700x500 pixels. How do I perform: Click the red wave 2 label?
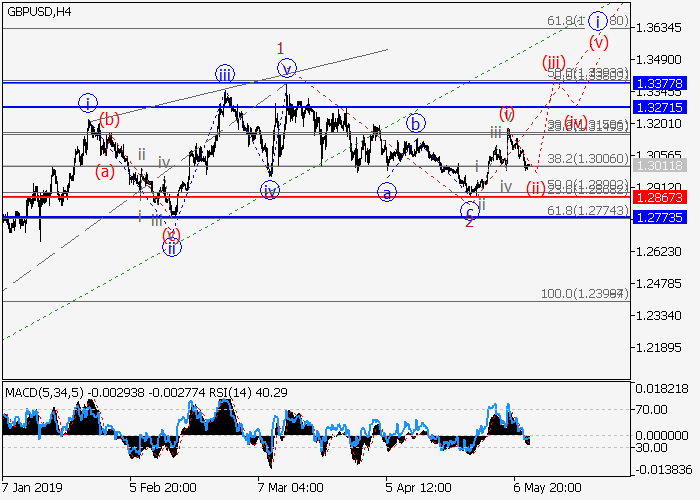click(x=468, y=221)
